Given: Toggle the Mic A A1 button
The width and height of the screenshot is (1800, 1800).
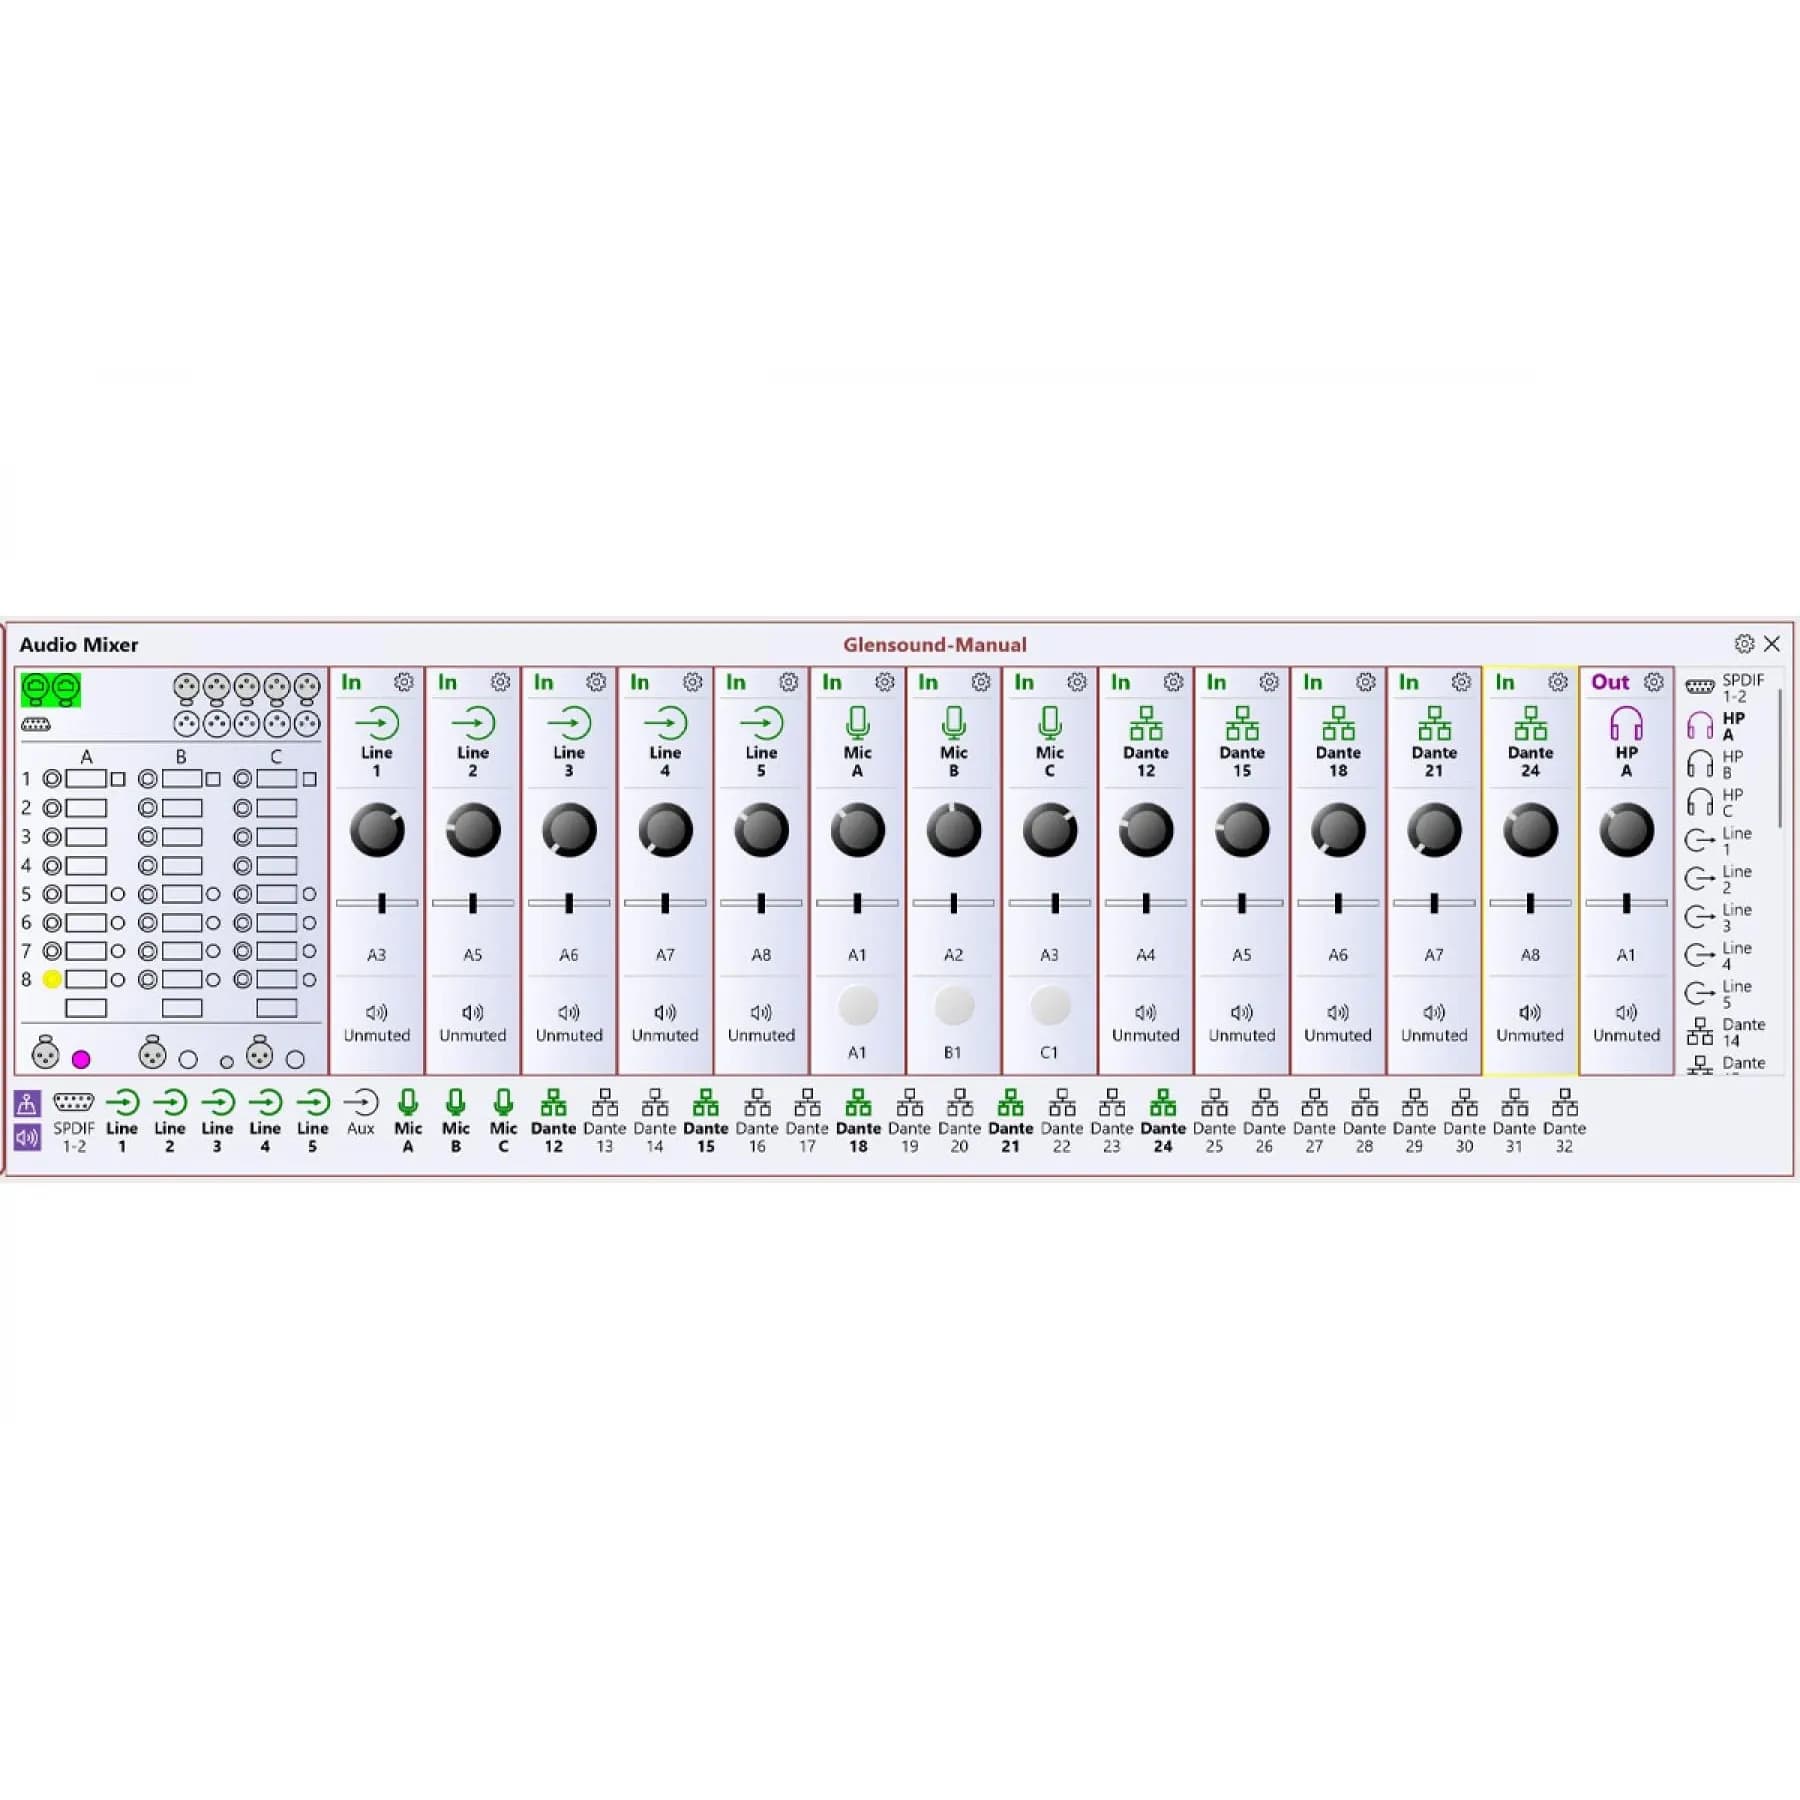Looking at the screenshot, I should point(857,1006).
